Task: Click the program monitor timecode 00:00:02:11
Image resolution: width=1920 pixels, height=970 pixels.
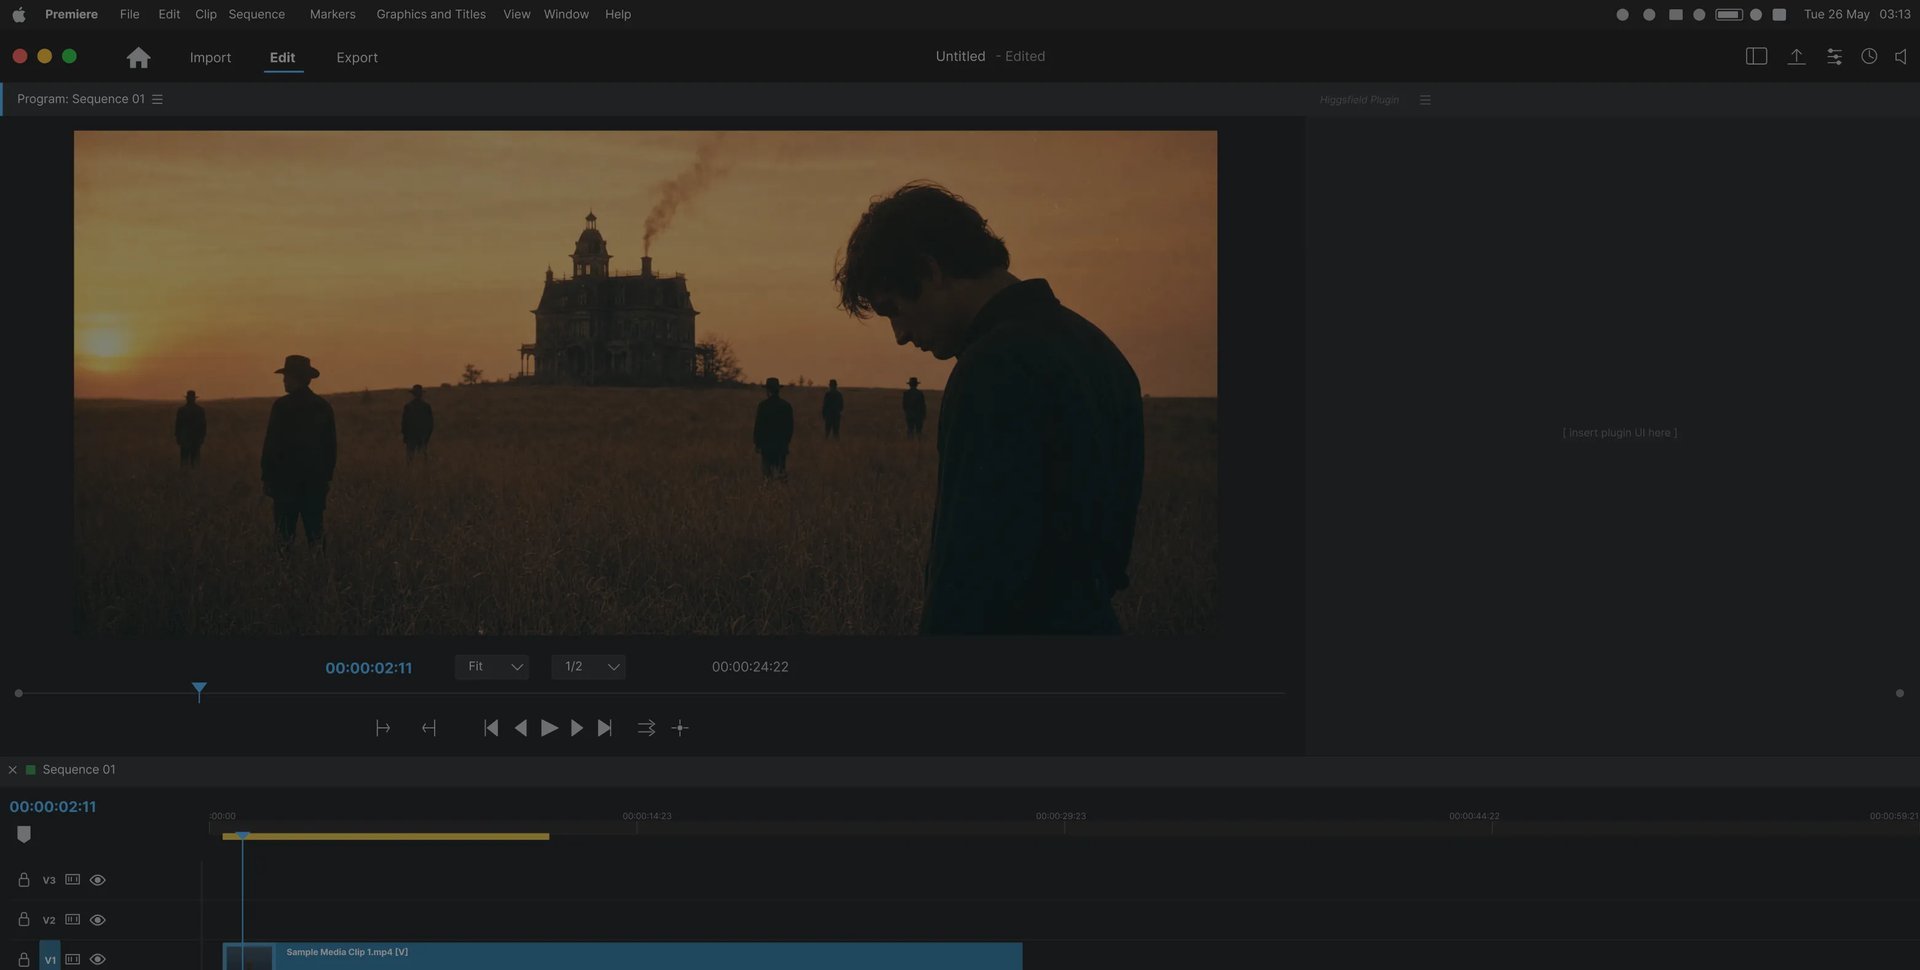Action: coord(368,668)
